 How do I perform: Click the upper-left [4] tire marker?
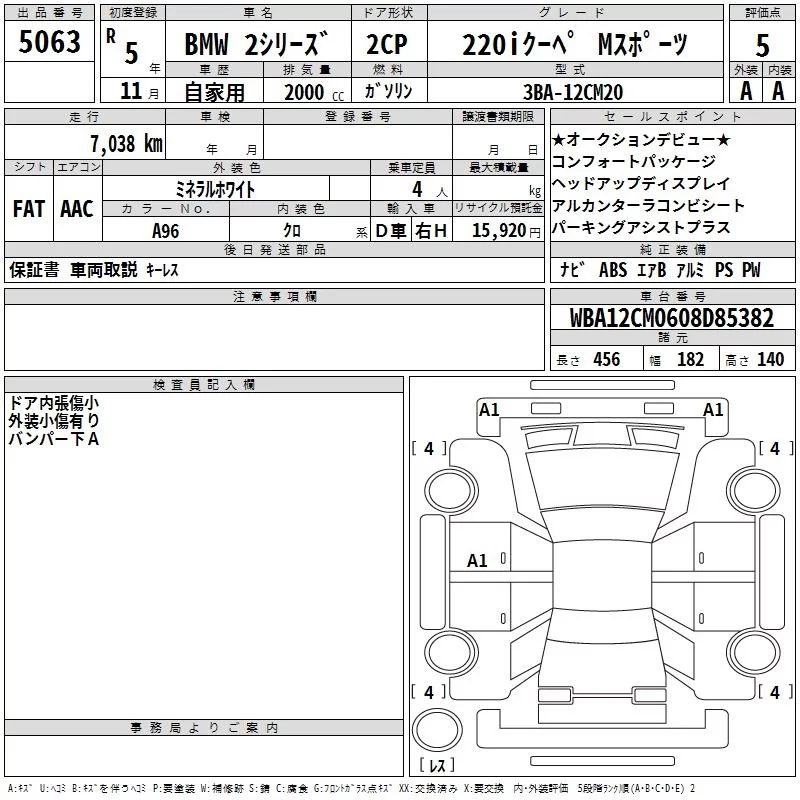point(429,449)
